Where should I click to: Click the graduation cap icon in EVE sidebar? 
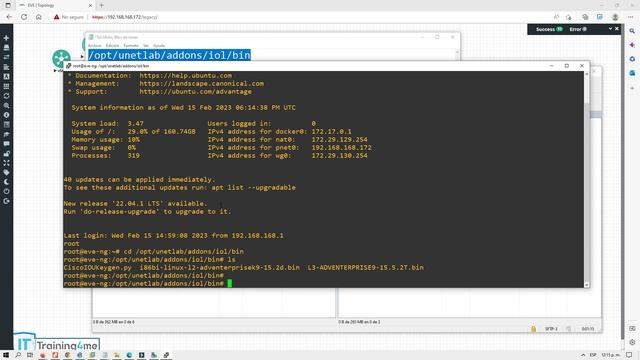[6, 134]
